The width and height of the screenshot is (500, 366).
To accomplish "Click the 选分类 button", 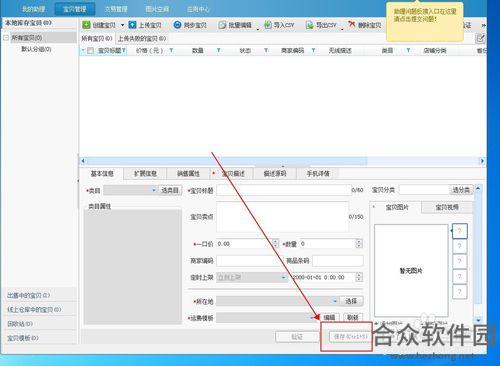I will [461, 190].
